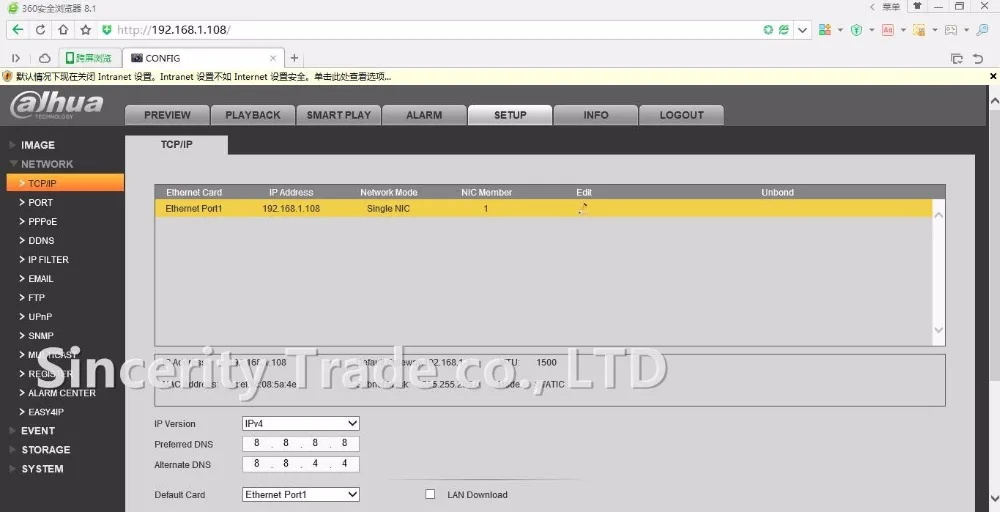Click the green yuan shield icon
The image size is (1000, 512).
[857, 30]
